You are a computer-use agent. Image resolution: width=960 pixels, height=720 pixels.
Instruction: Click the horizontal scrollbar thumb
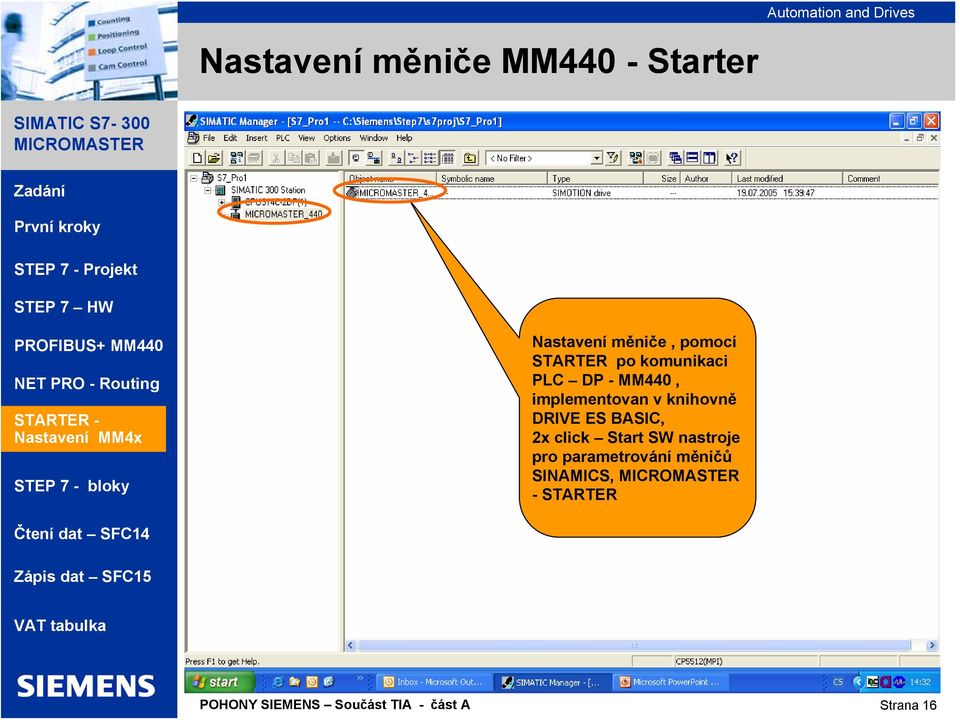[x=634, y=645]
